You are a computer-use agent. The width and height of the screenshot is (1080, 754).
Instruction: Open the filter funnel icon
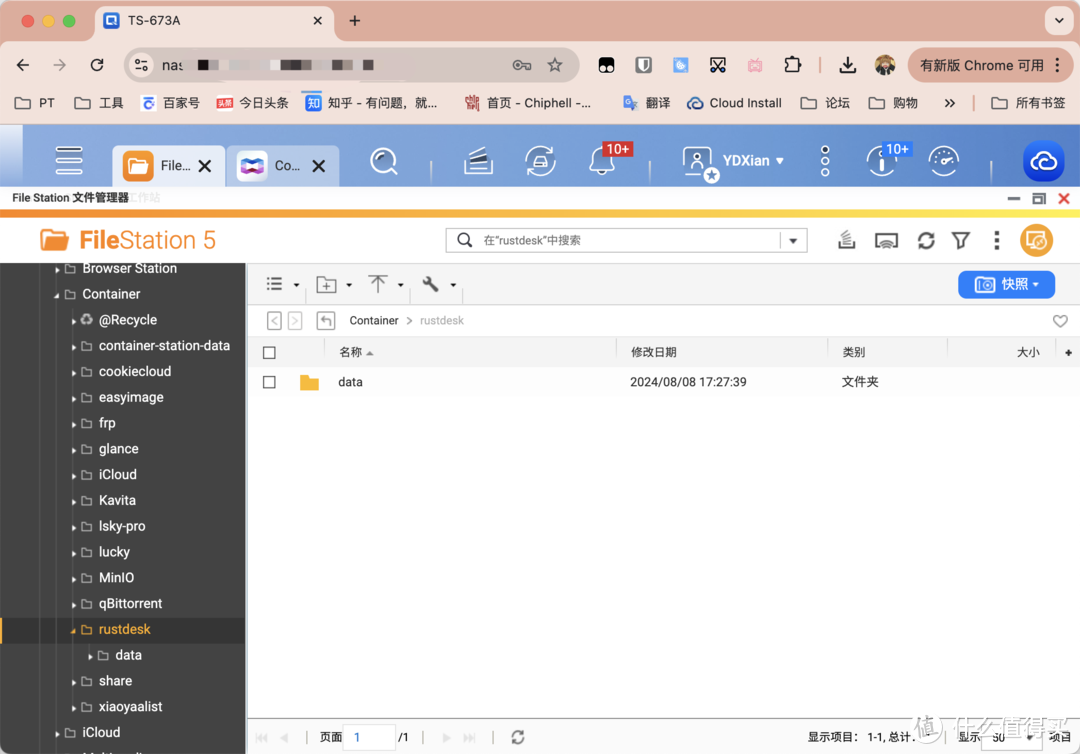click(x=961, y=240)
